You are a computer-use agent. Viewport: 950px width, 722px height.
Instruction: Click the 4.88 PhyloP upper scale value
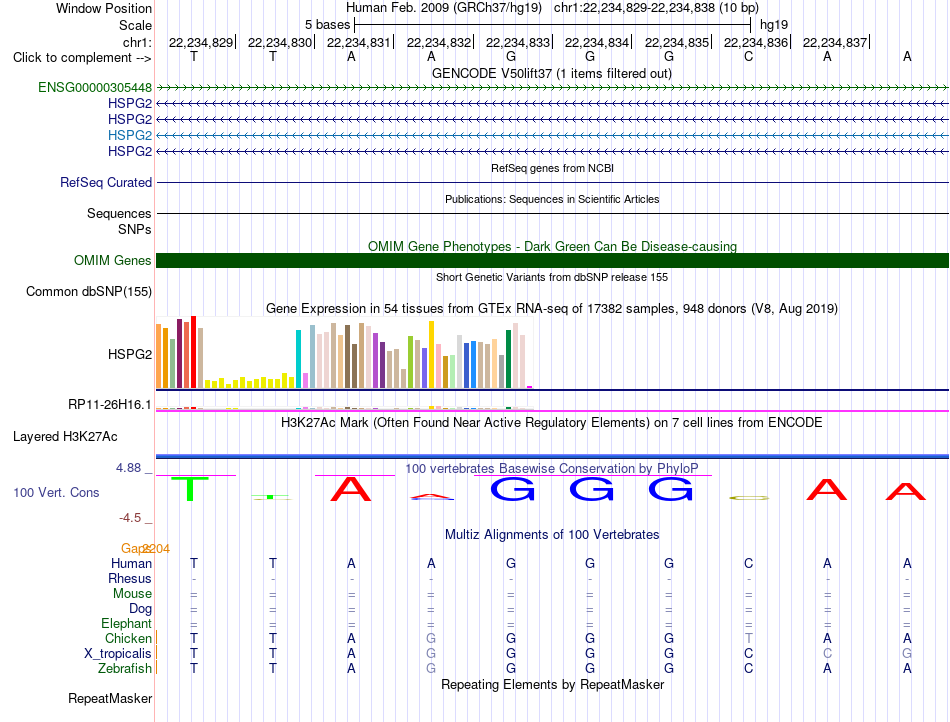click(x=128, y=468)
